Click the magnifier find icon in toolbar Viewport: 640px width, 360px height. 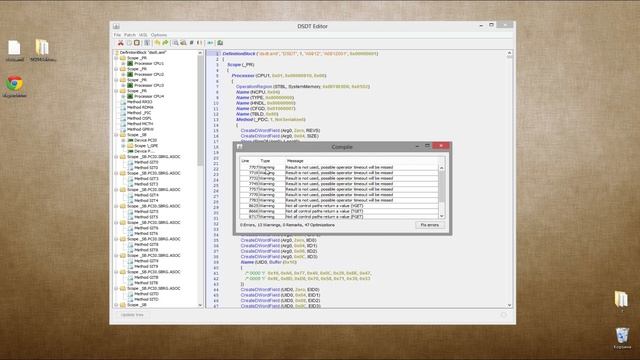[x=175, y=43]
